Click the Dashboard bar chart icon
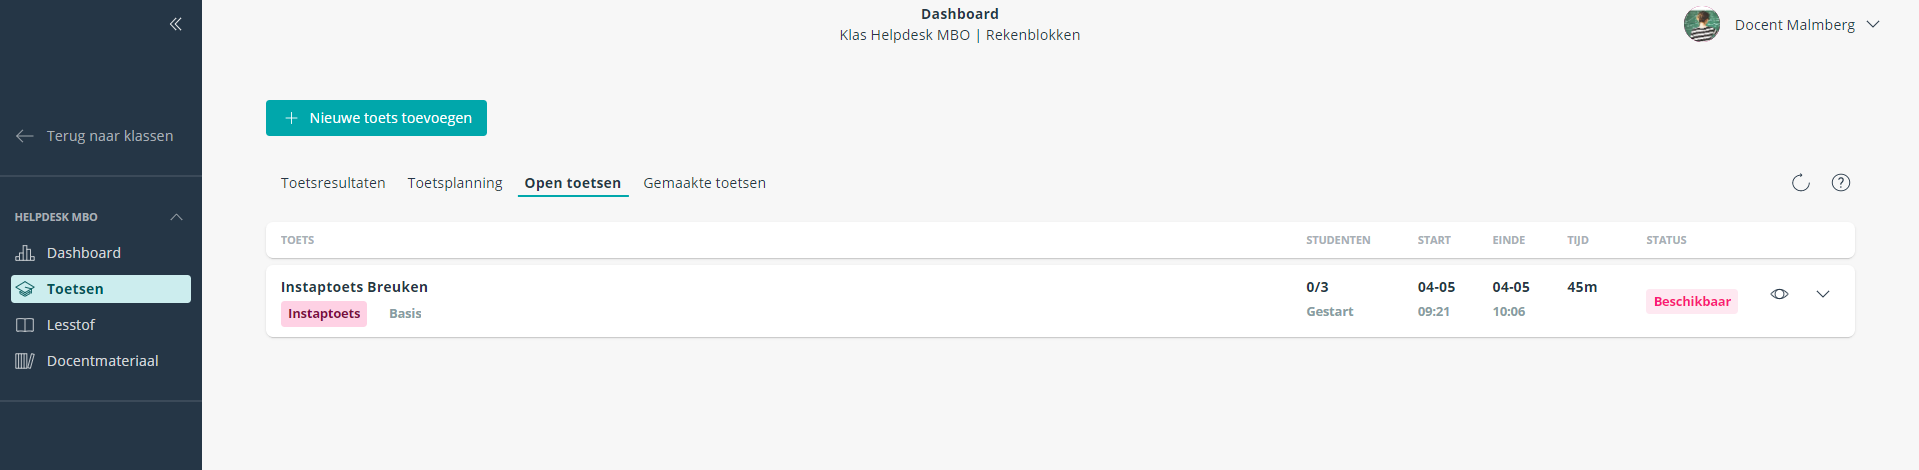This screenshot has height=470, width=1919. coord(25,253)
